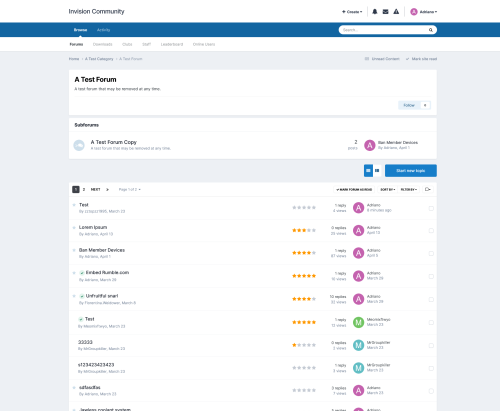Screen dimensions: 500x411
Task: Click the search magnifier icon
Action: [431, 30]
